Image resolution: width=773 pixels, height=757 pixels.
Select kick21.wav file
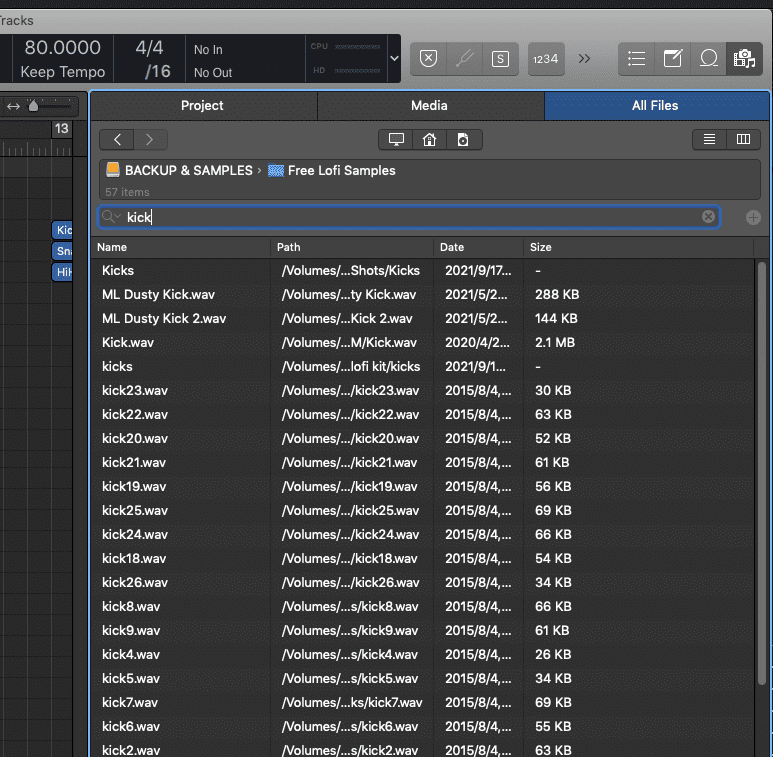tap(423, 462)
